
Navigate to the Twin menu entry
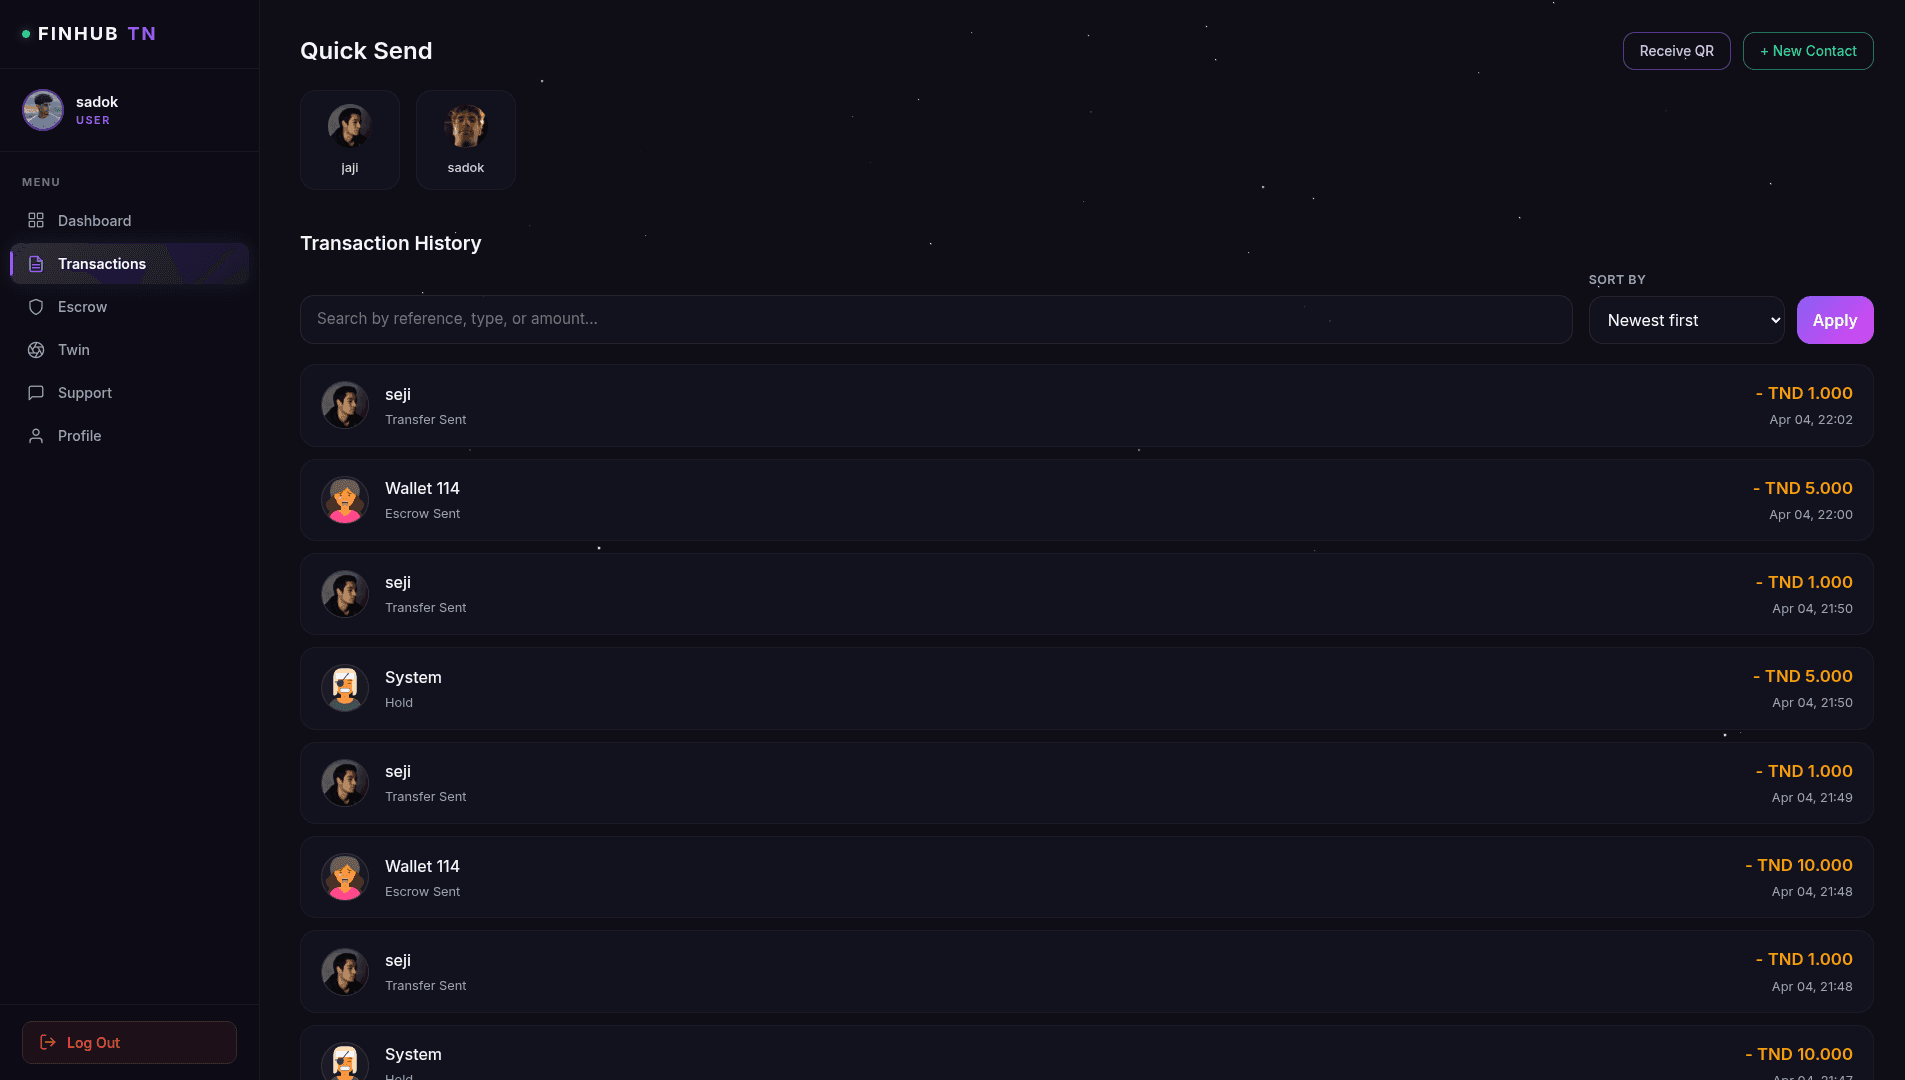pos(73,349)
